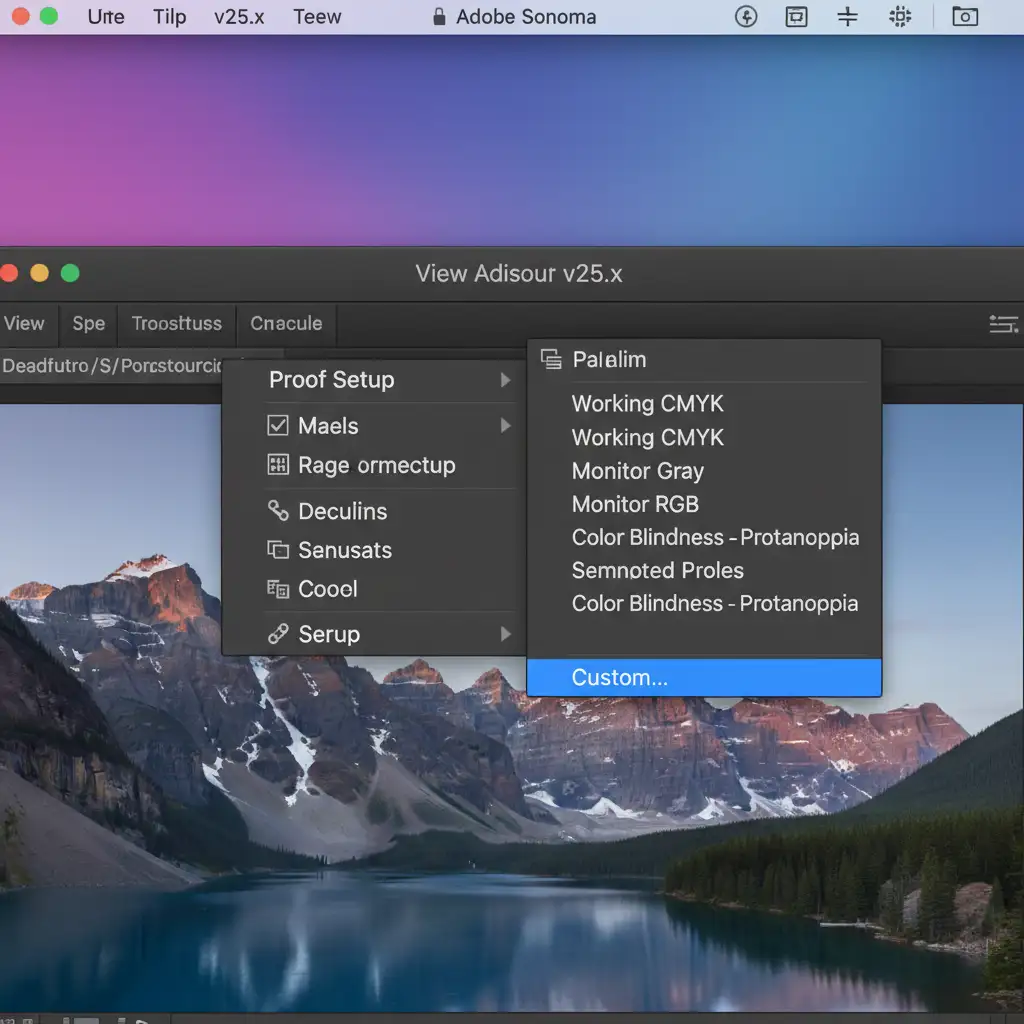
Task: Choose Monitor RGB proof option
Action: click(635, 504)
